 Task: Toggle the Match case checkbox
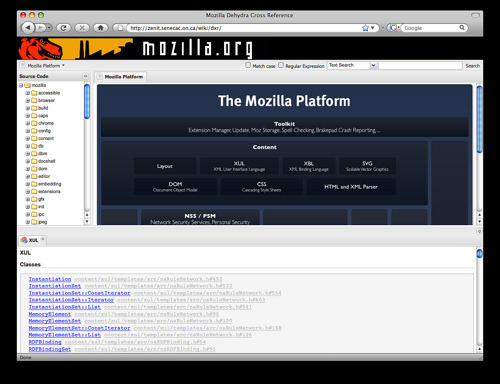tap(248, 65)
